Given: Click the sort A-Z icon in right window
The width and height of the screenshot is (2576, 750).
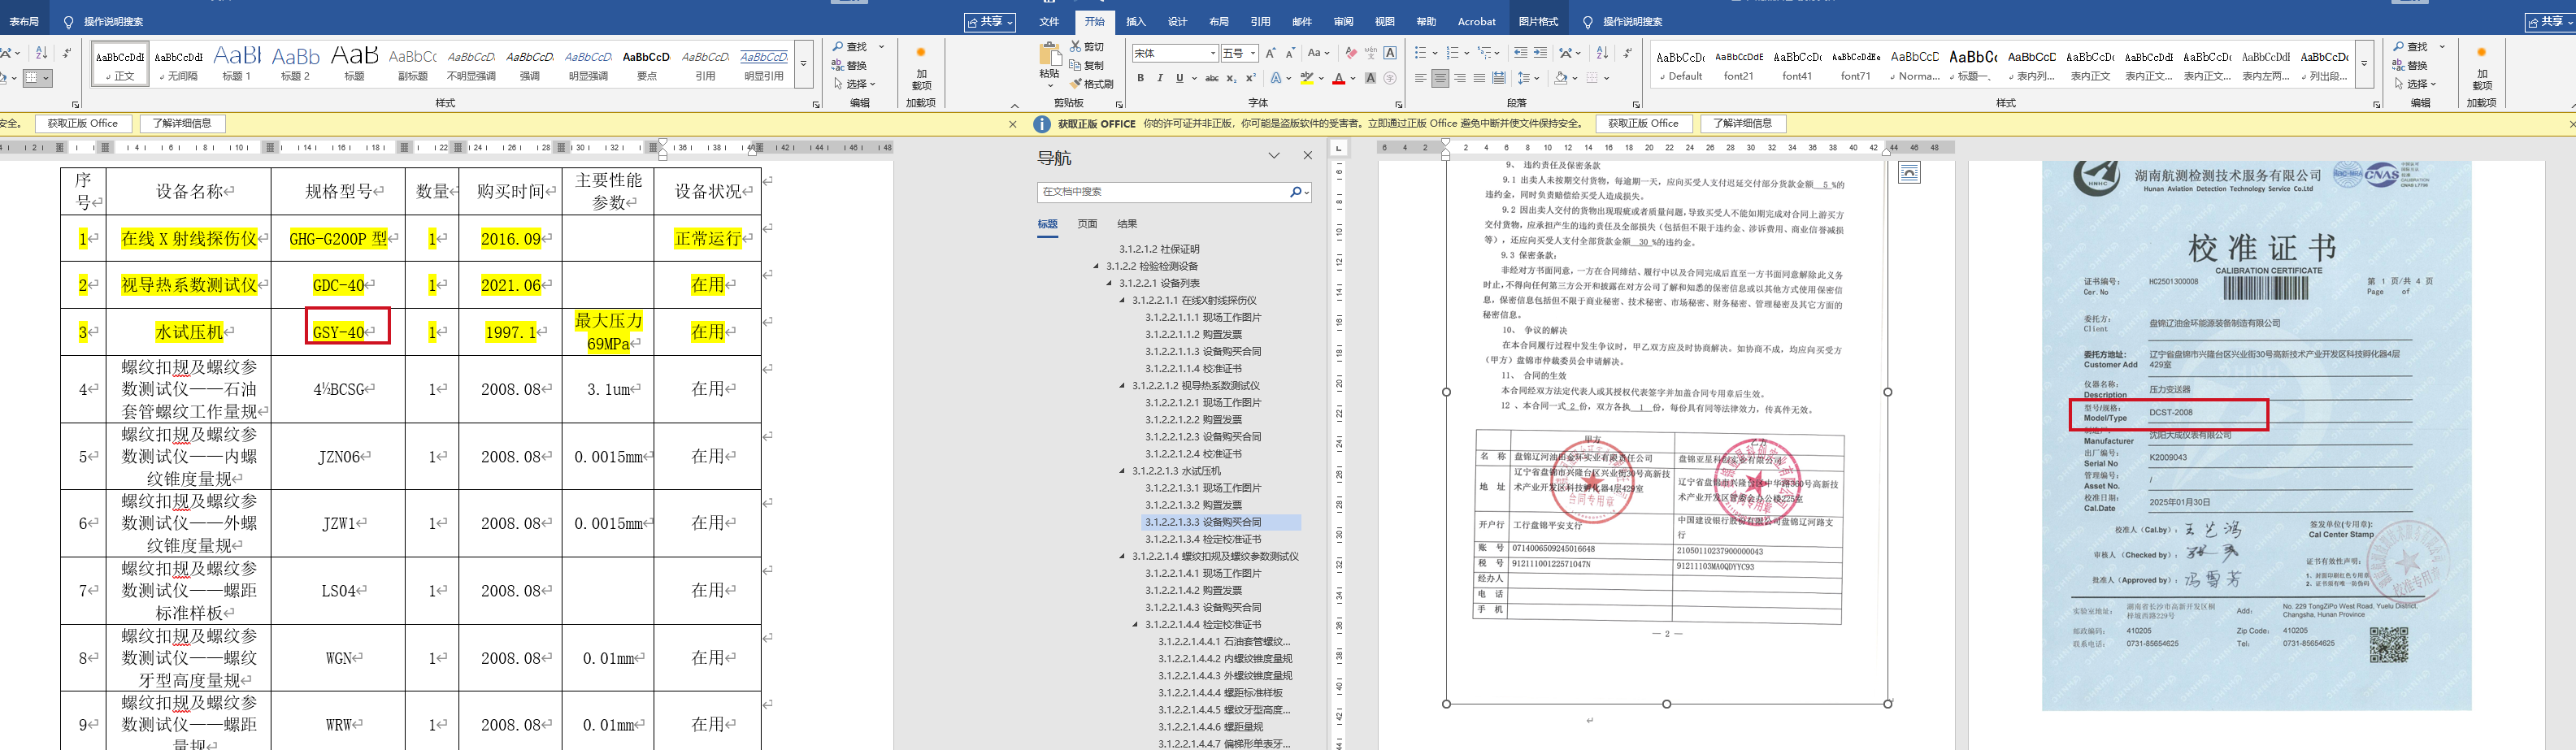Looking at the screenshot, I should [x=1602, y=53].
